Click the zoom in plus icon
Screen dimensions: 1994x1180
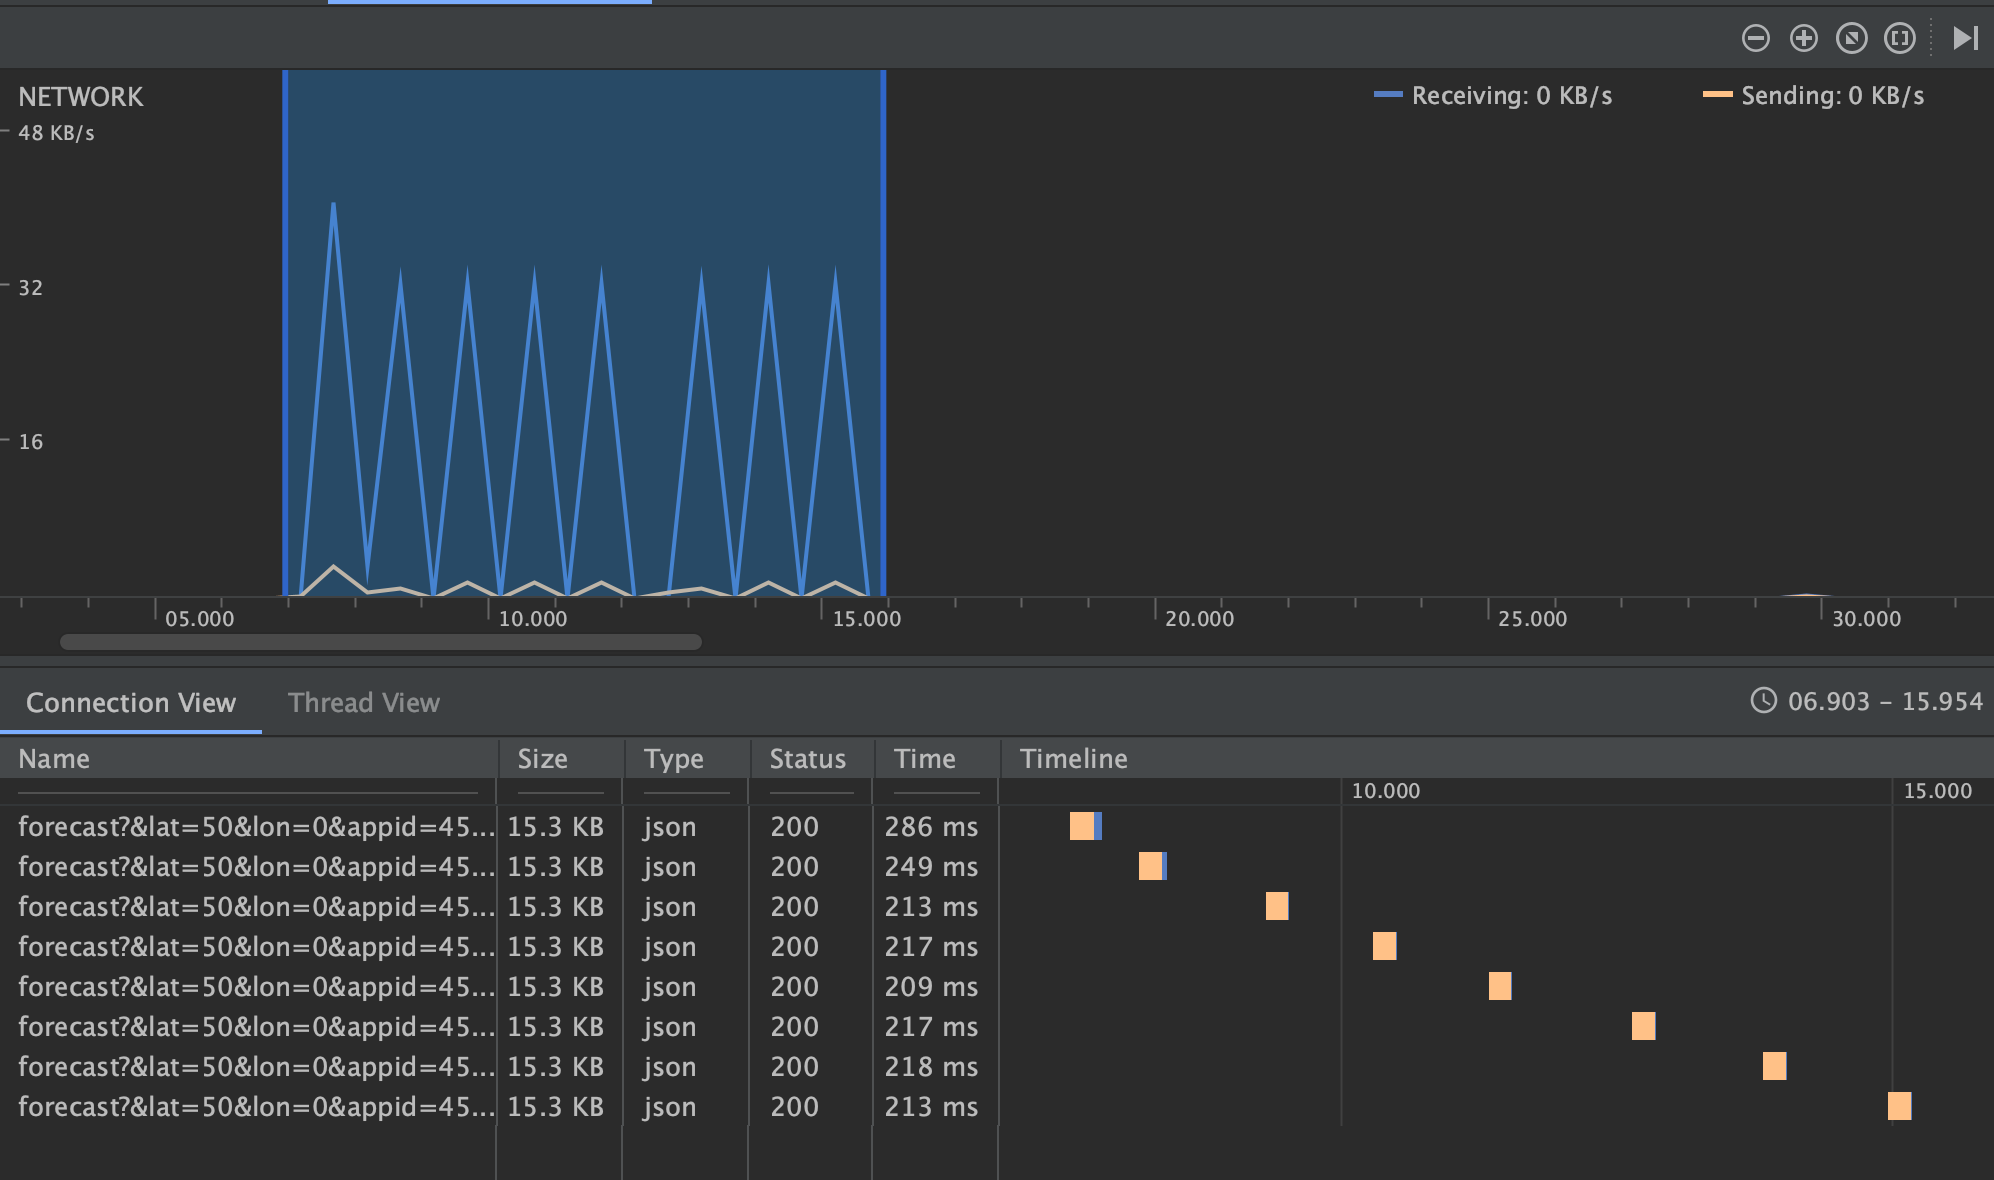click(x=1803, y=38)
